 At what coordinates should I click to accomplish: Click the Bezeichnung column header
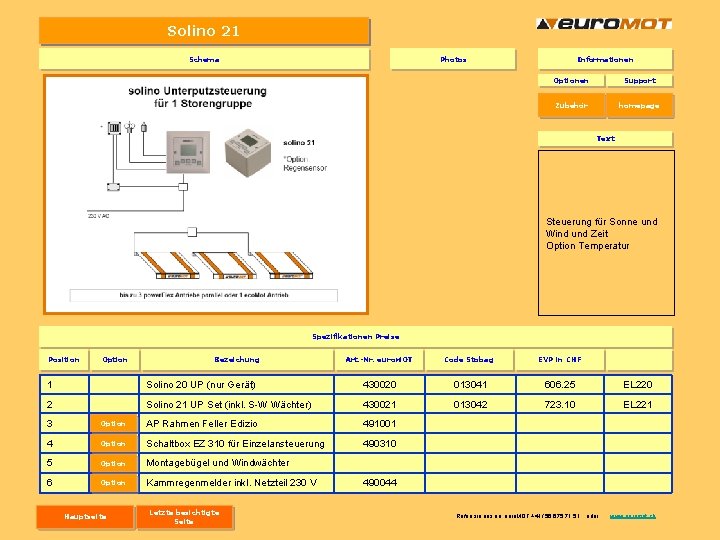237,360
